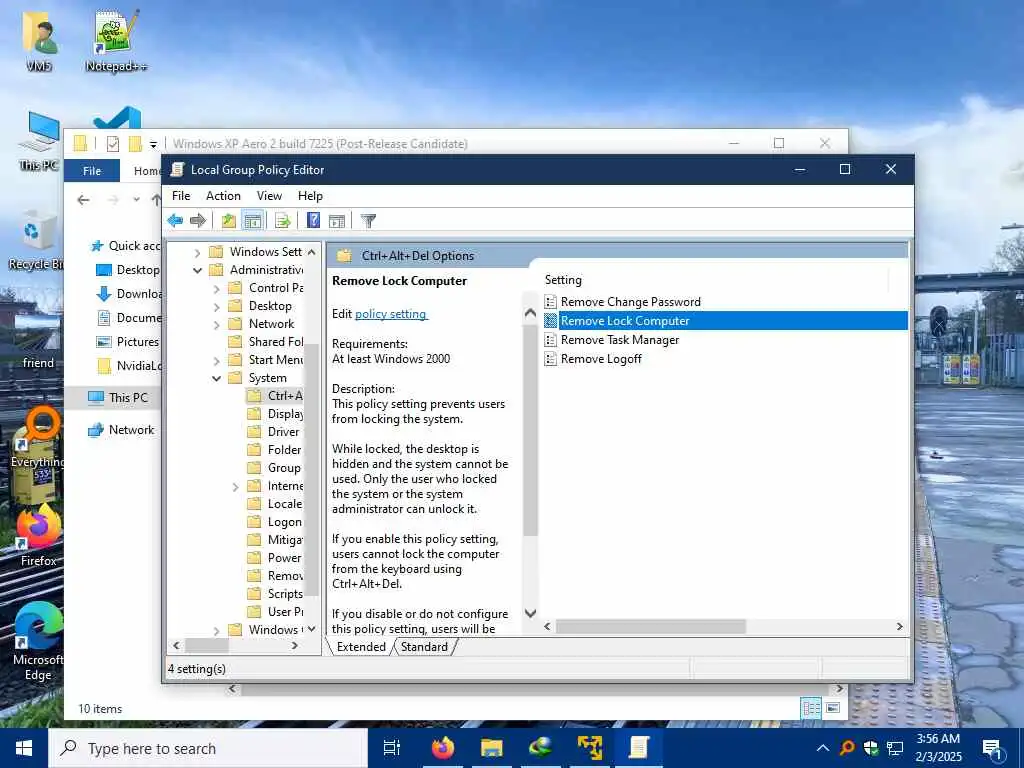Open the Help menu
This screenshot has width=1024, height=768.
(x=310, y=196)
